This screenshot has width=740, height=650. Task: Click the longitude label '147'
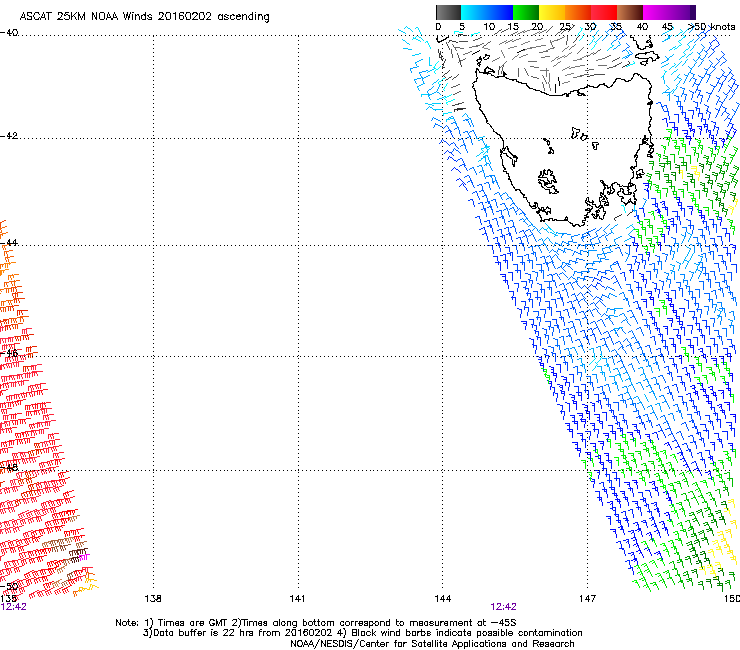click(x=587, y=599)
